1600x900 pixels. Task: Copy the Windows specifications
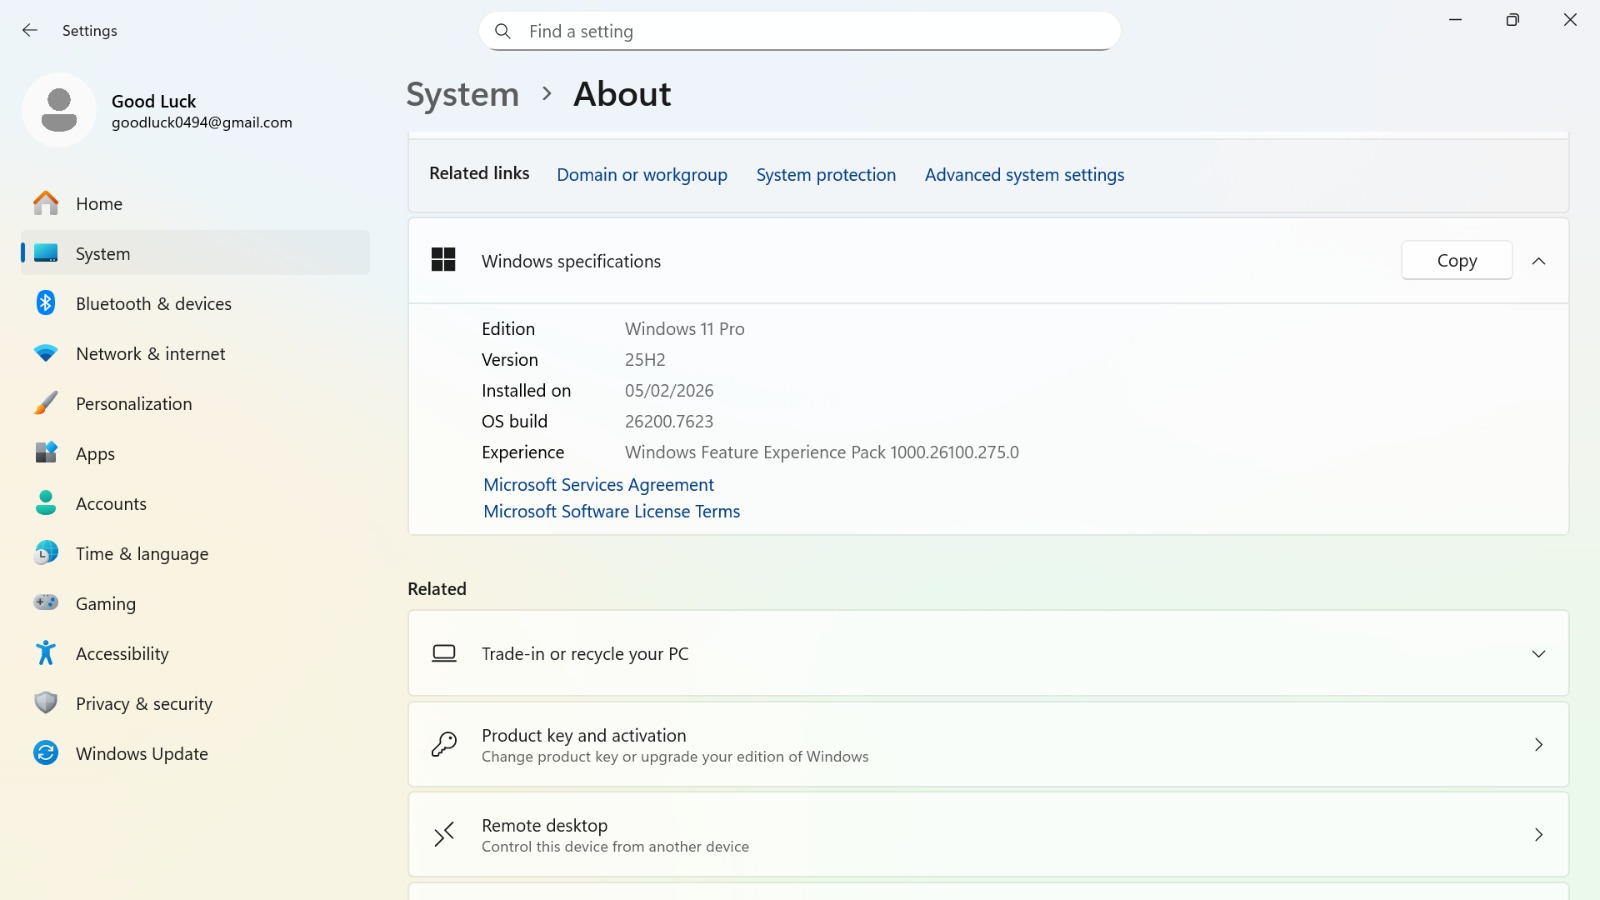pyautogui.click(x=1457, y=261)
